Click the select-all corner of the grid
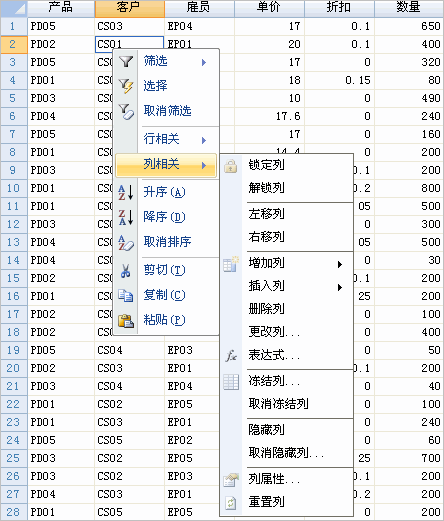Image resolution: width=444 pixels, height=521 pixels. 14,8
